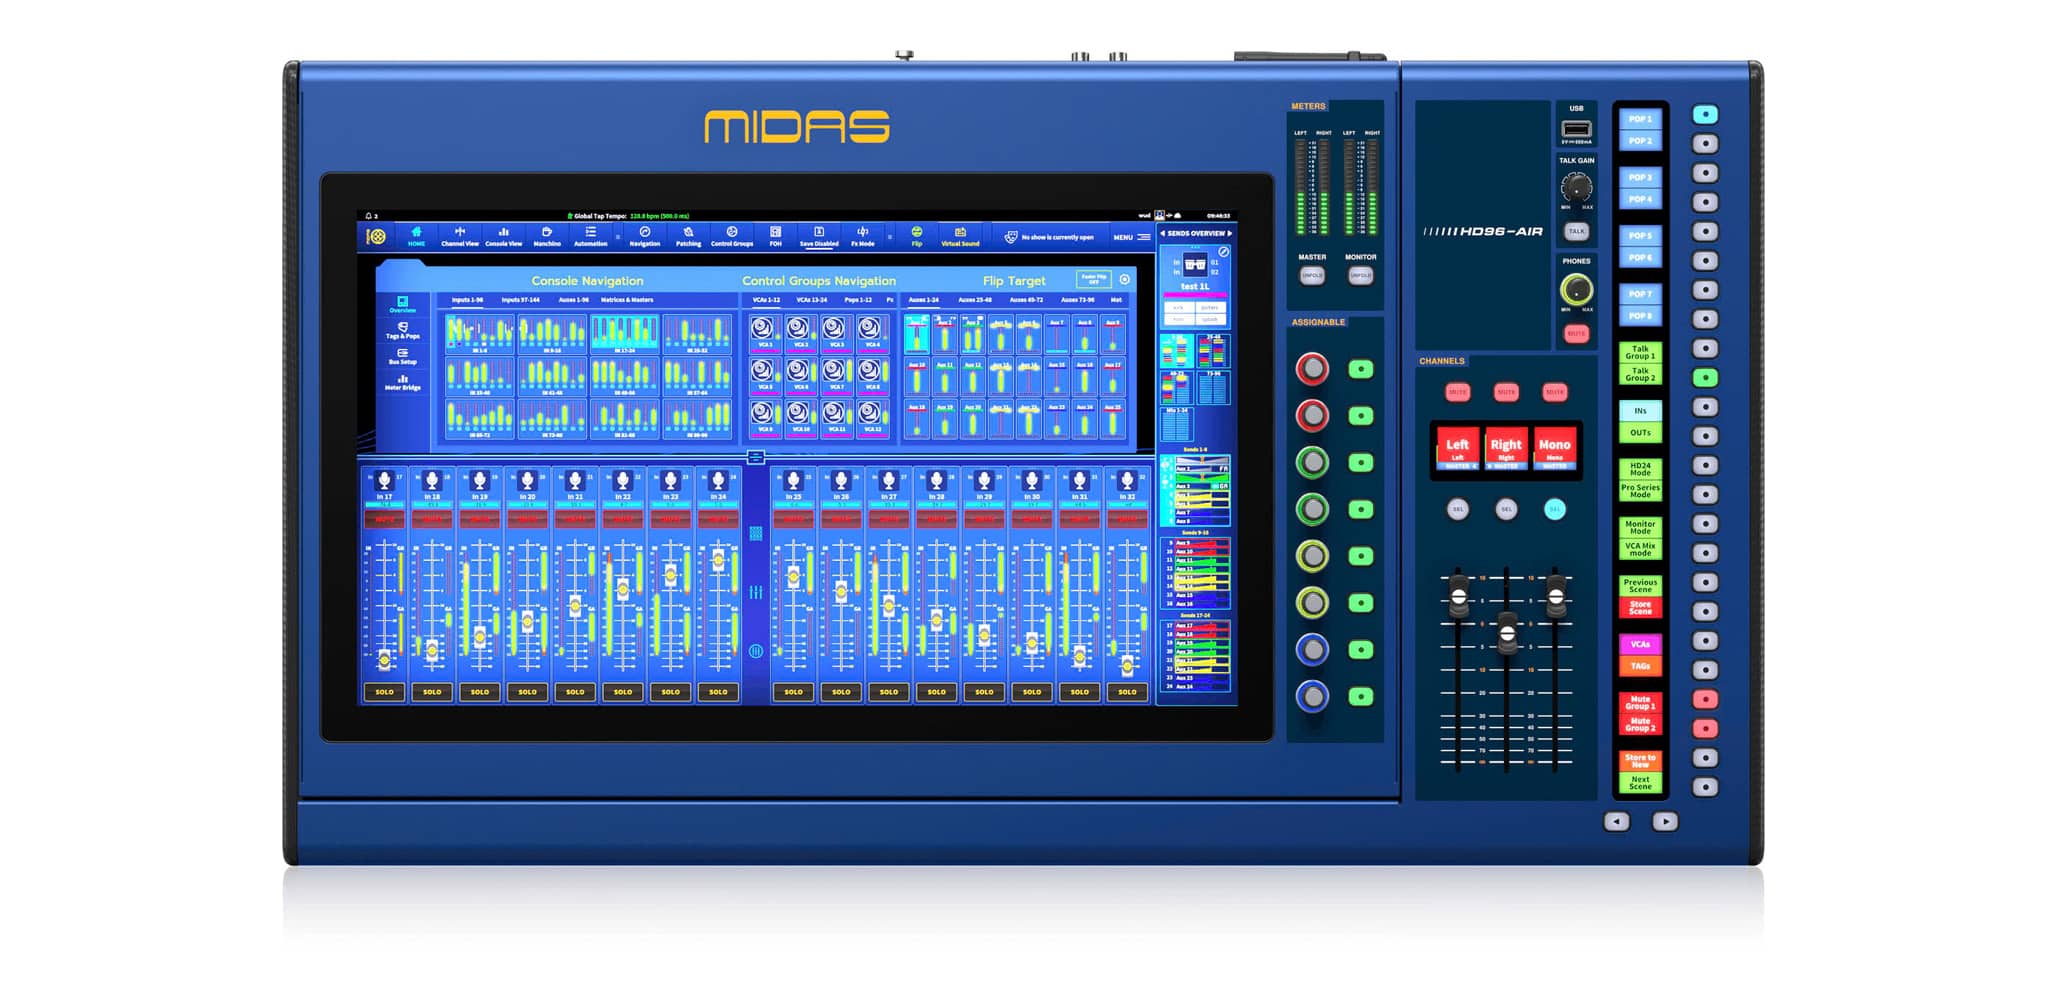Open the Patching icon in toolbar
Viewport: 2048px width, 1000px height.
tap(688, 236)
